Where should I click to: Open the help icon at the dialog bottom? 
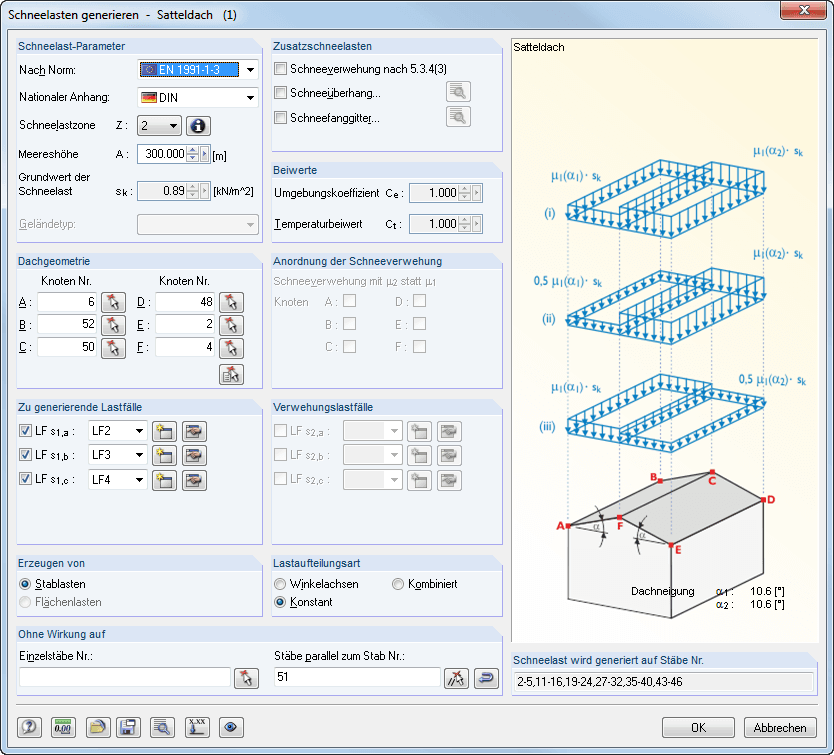(30, 727)
